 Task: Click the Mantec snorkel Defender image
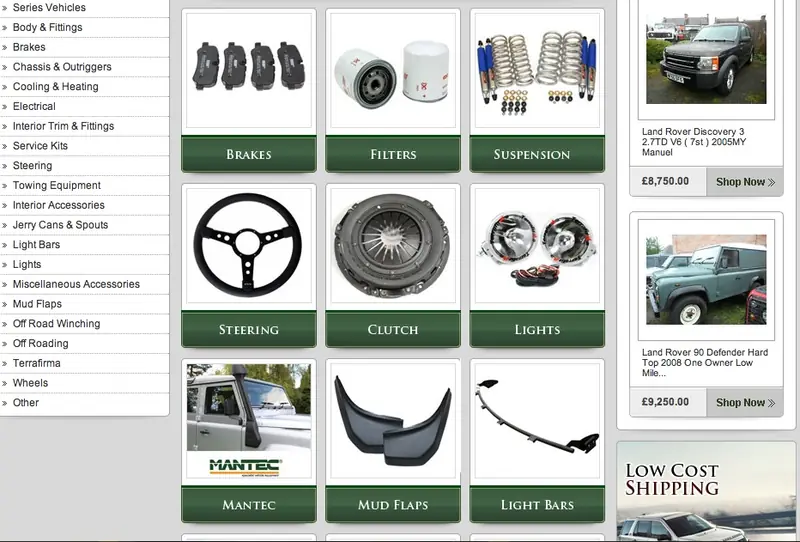(x=249, y=421)
